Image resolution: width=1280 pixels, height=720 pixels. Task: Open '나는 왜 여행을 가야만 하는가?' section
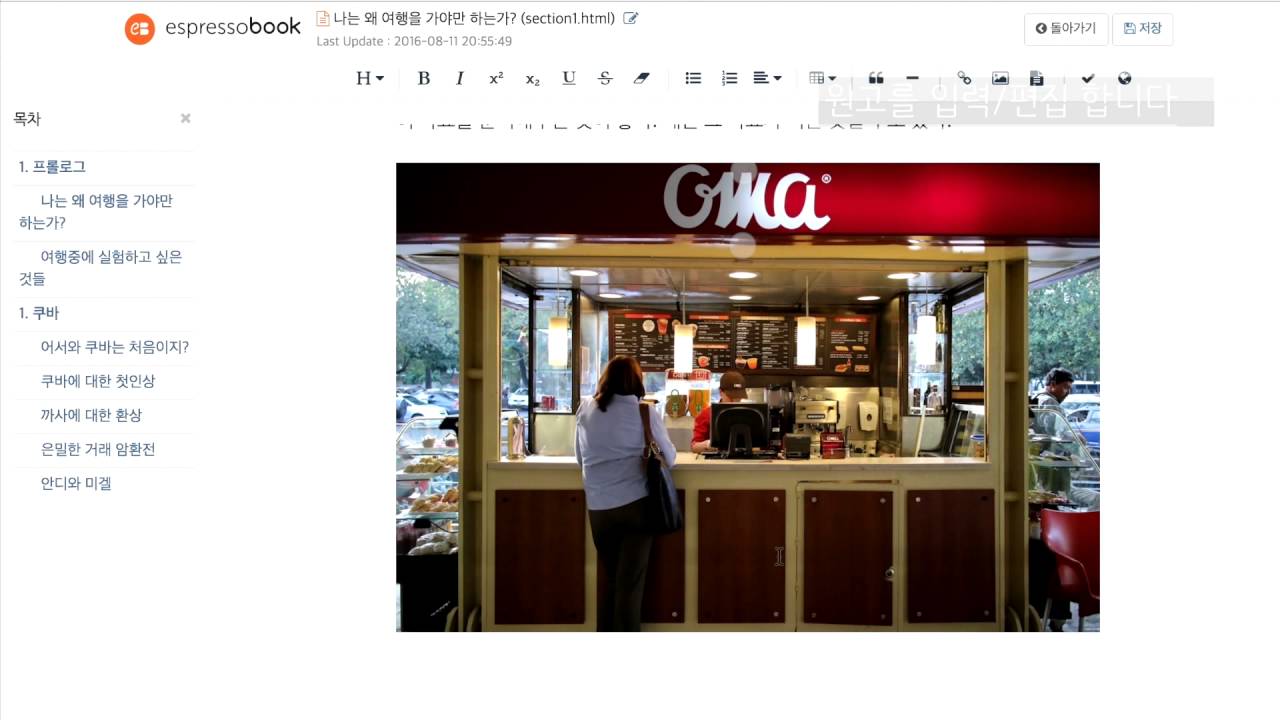coord(96,211)
